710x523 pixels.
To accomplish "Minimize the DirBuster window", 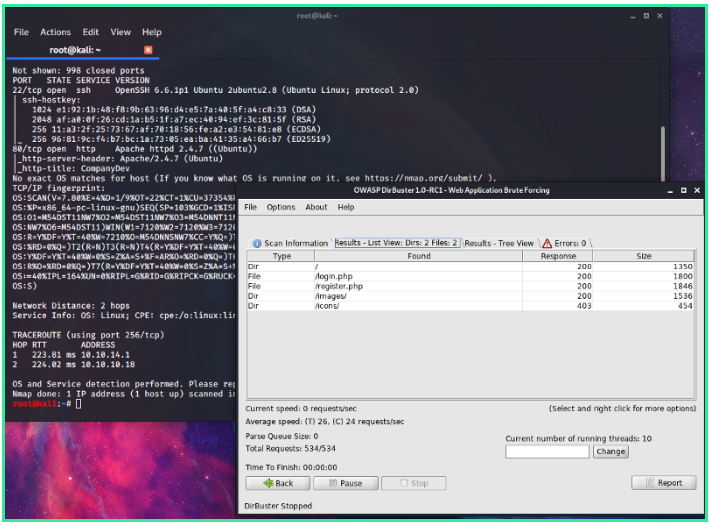I will coord(670,191).
